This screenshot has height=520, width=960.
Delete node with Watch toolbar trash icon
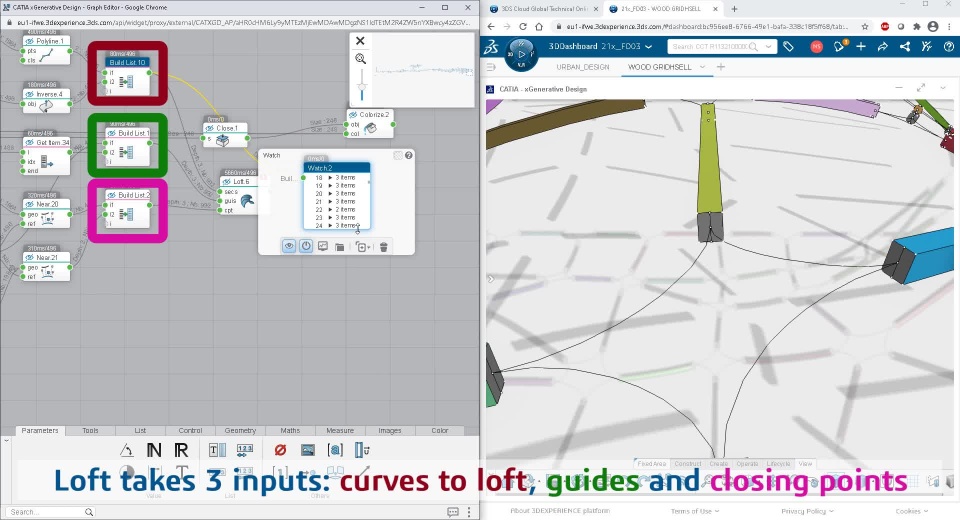384,247
